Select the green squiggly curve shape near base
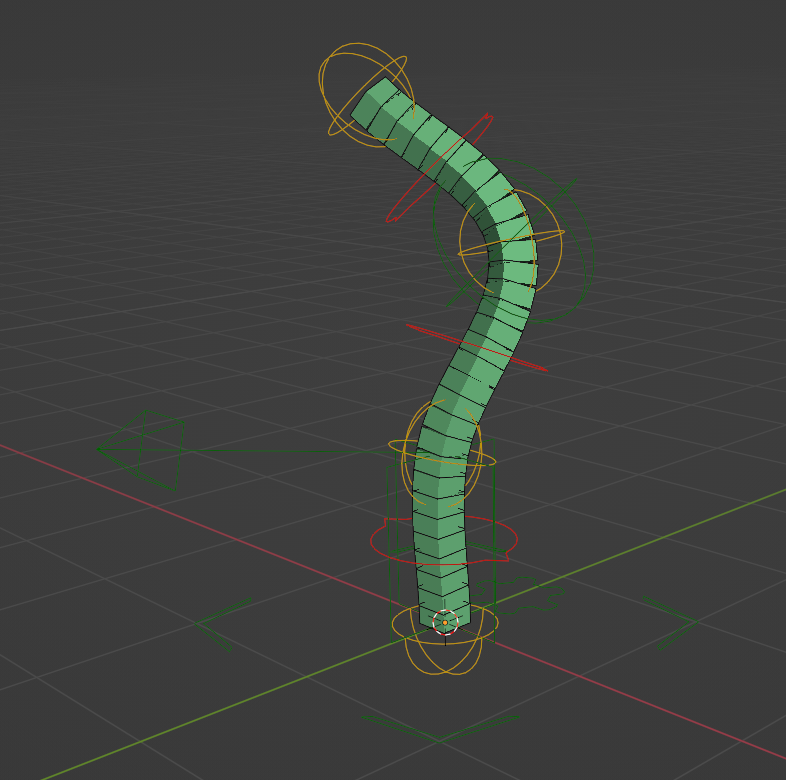786x780 pixels. [521, 596]
